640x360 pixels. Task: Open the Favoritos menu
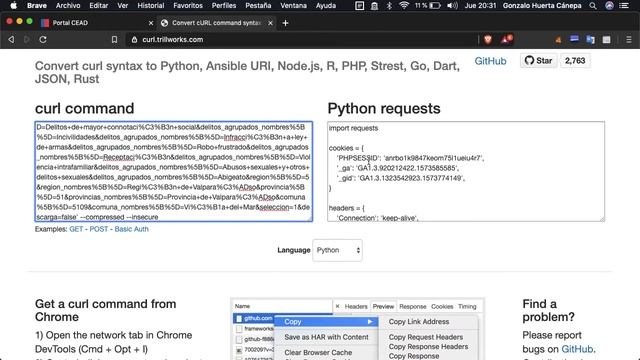(188, 6)
